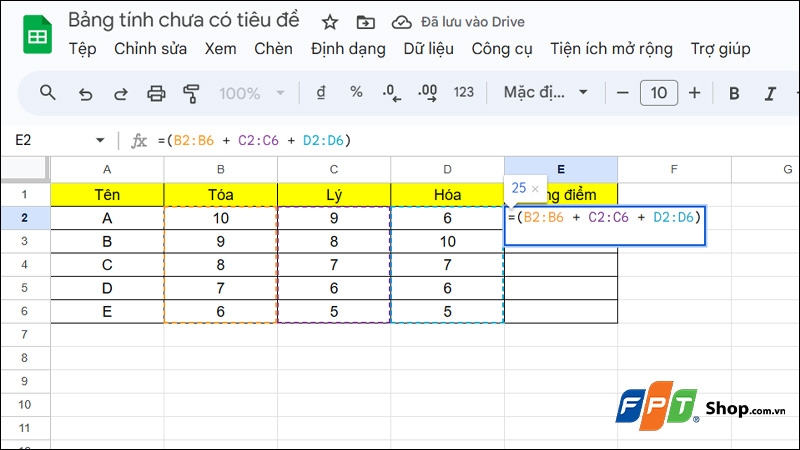Open the Chỉnh sửa menu

151,49
